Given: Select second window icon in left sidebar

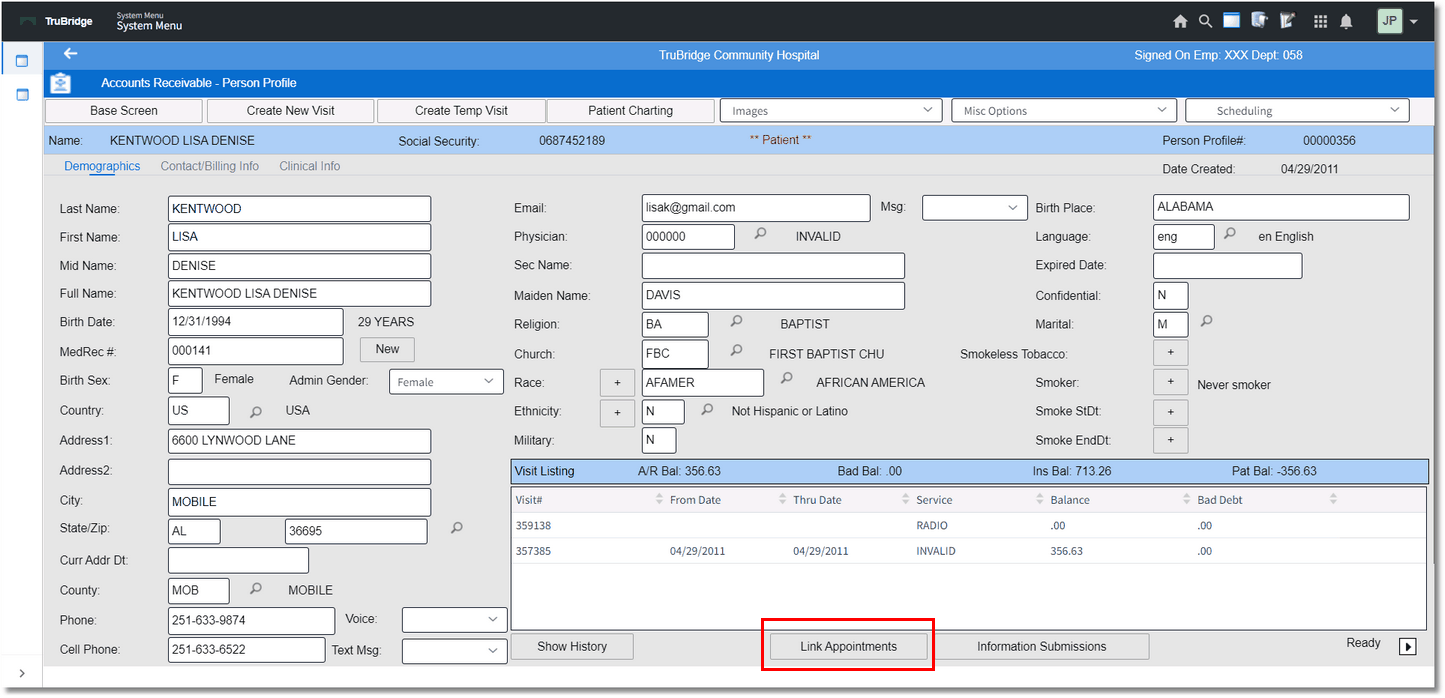Looking at the screenshot, I should tap(22, 94).
